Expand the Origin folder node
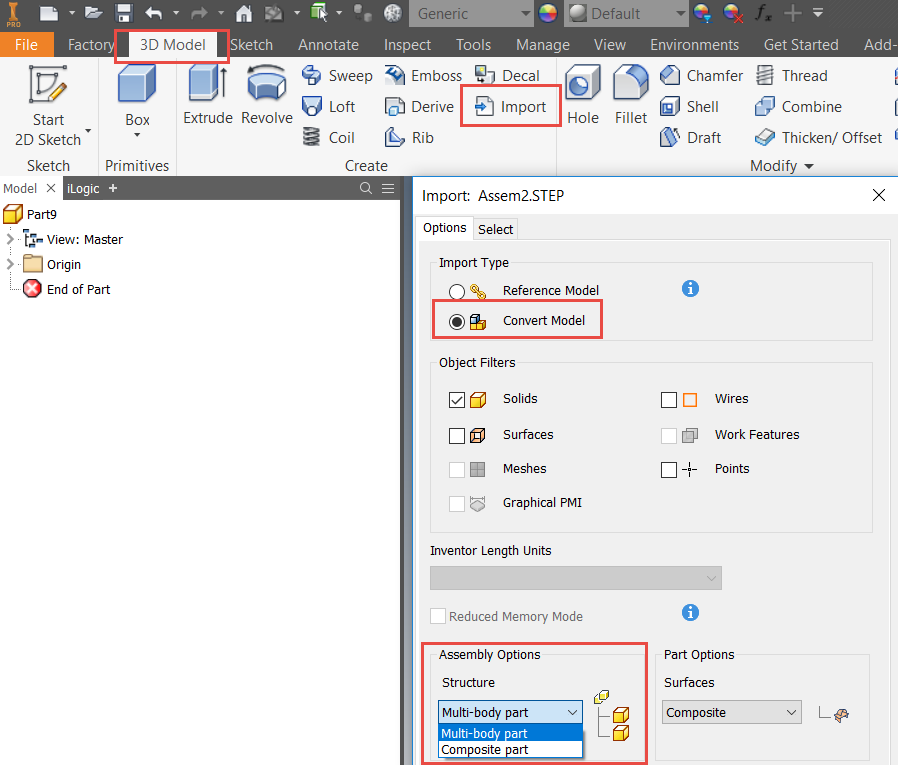 [x=10, y=264]
